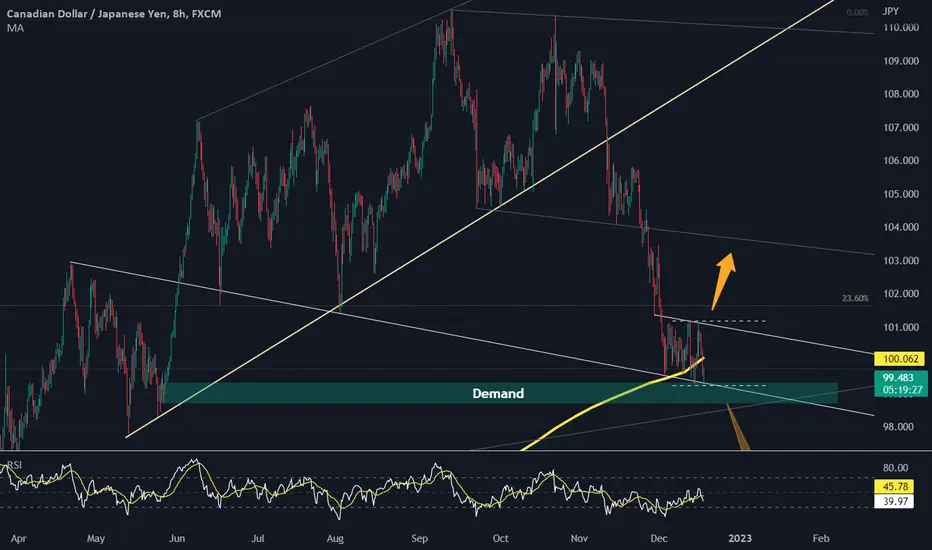
Task: Click the 80.00 RSI axis label
Action: click(896, 468)
